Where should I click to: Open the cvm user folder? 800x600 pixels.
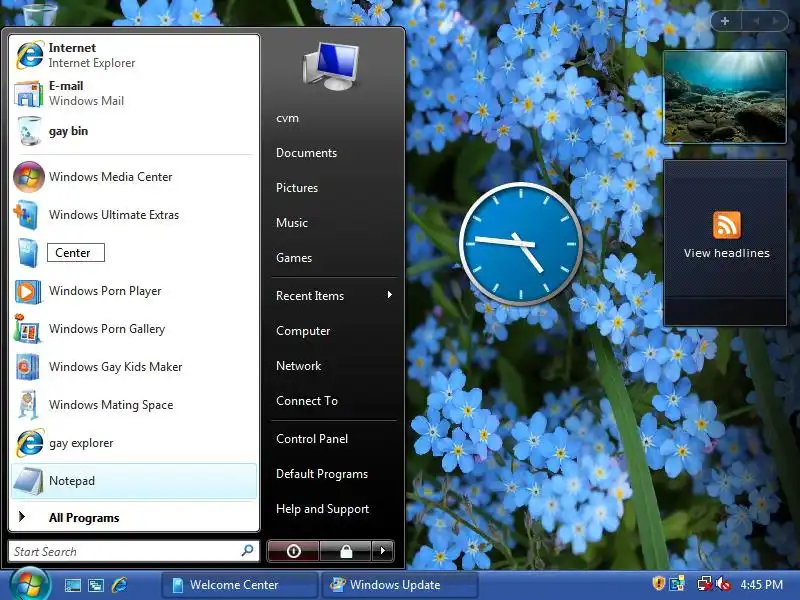coord(287,118)
